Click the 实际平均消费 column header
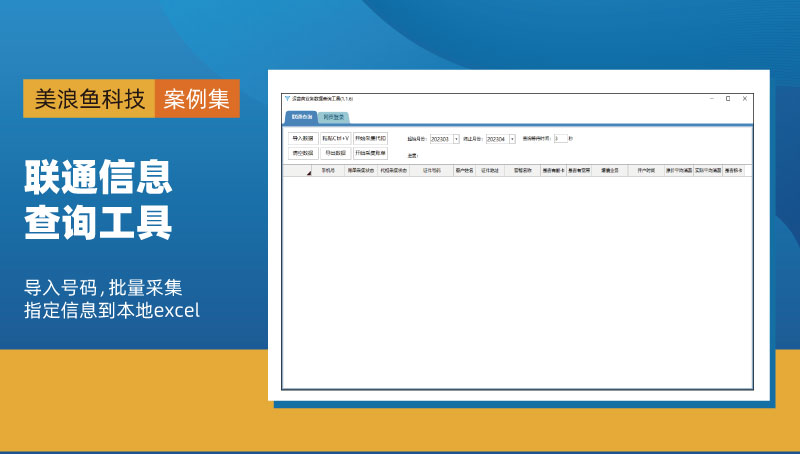 (708, 170)
